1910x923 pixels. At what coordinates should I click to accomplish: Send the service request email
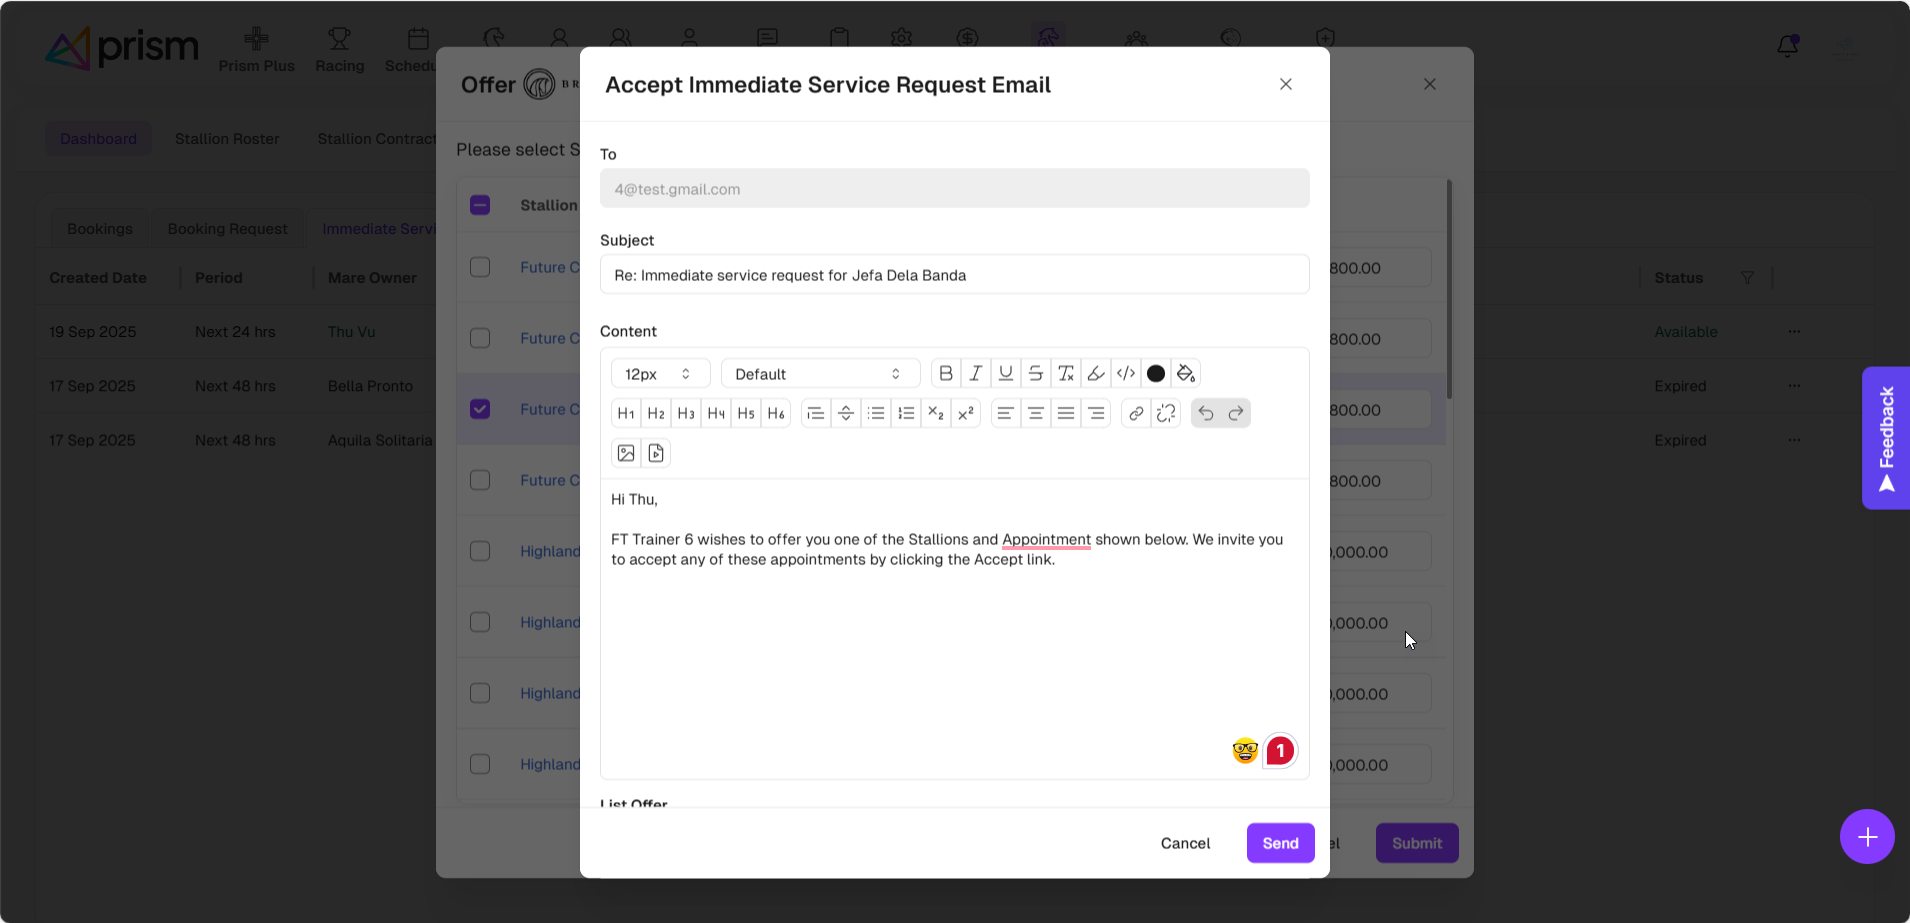coord(1280,843)
